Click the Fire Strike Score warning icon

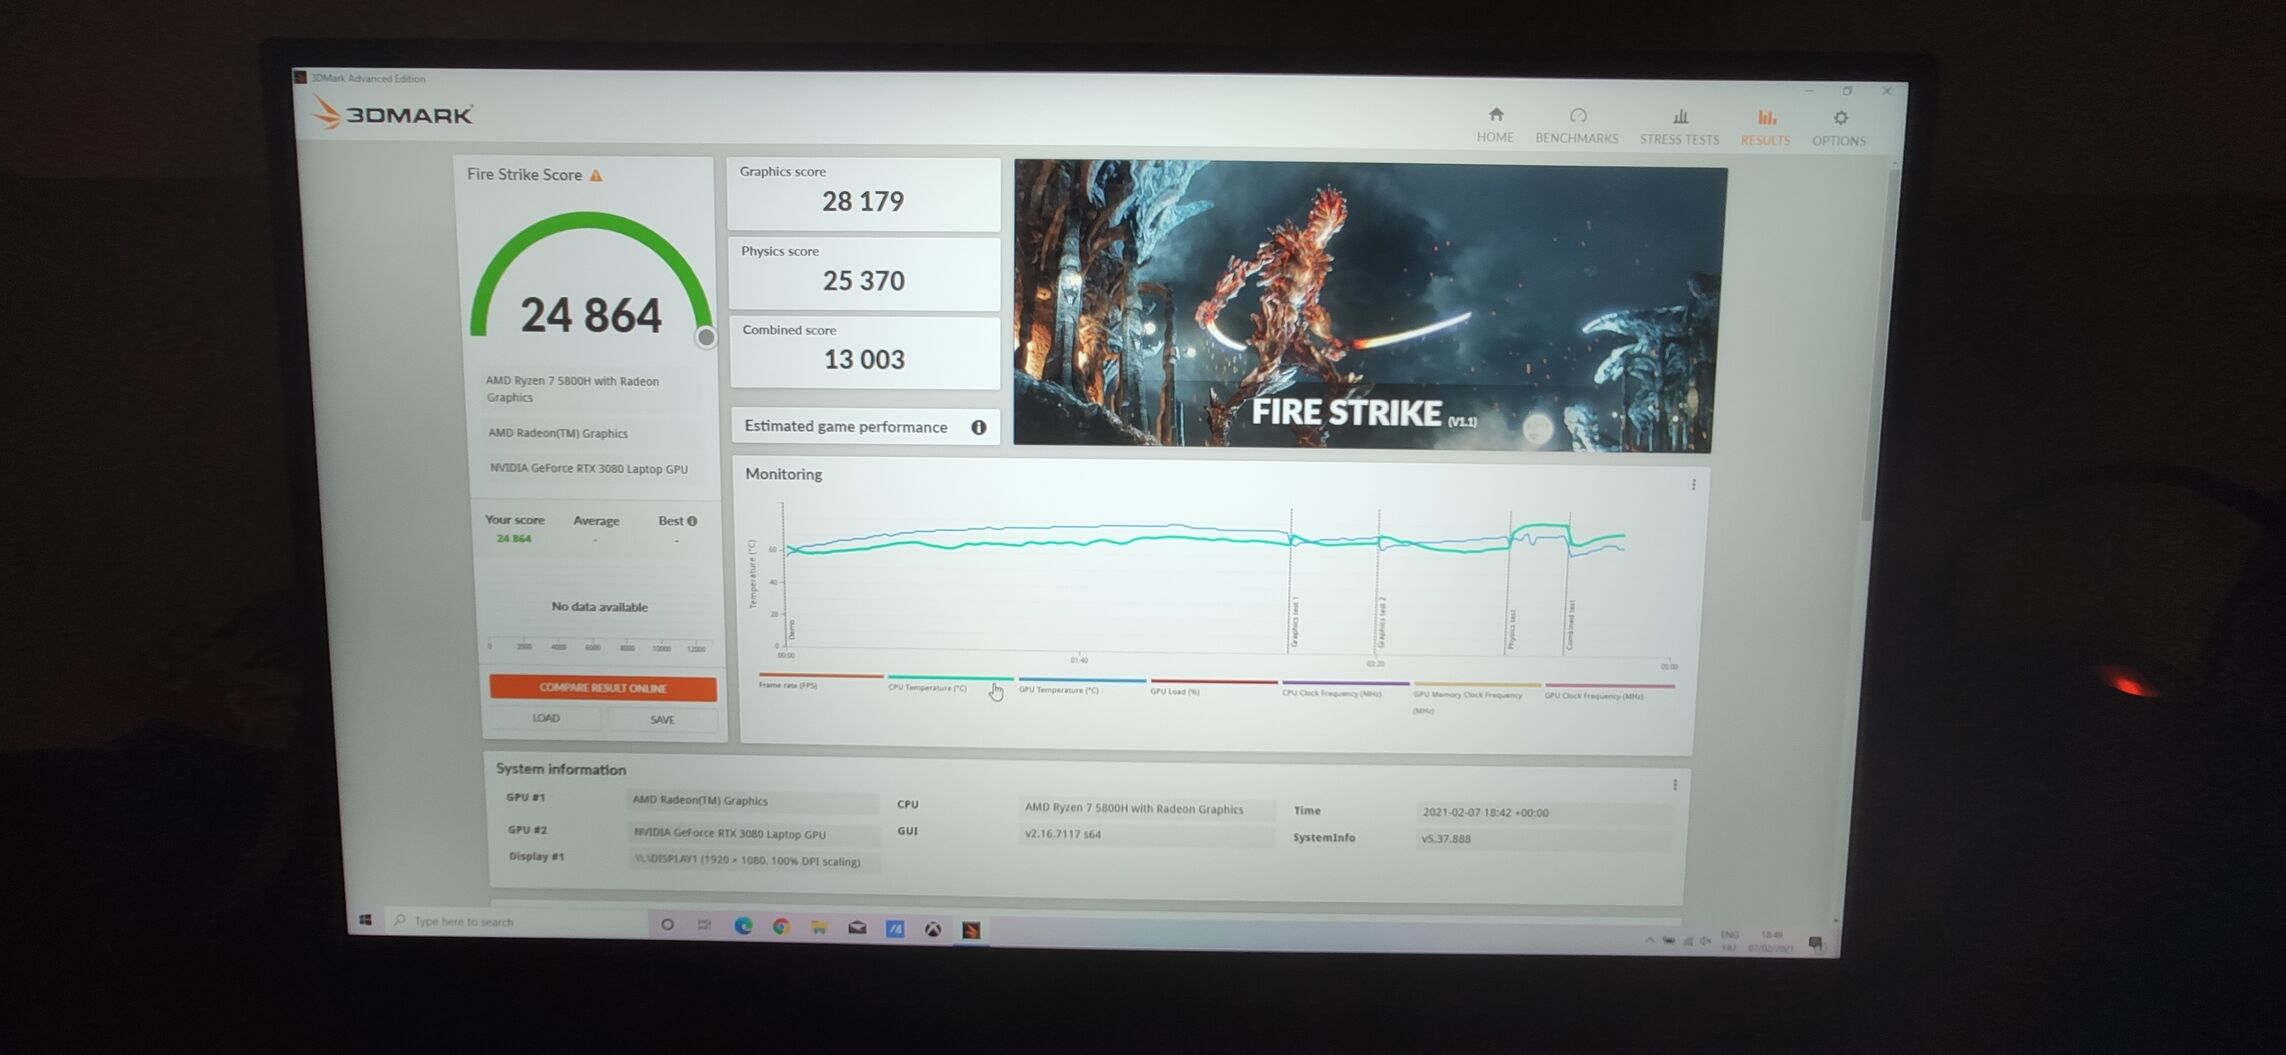596,175
